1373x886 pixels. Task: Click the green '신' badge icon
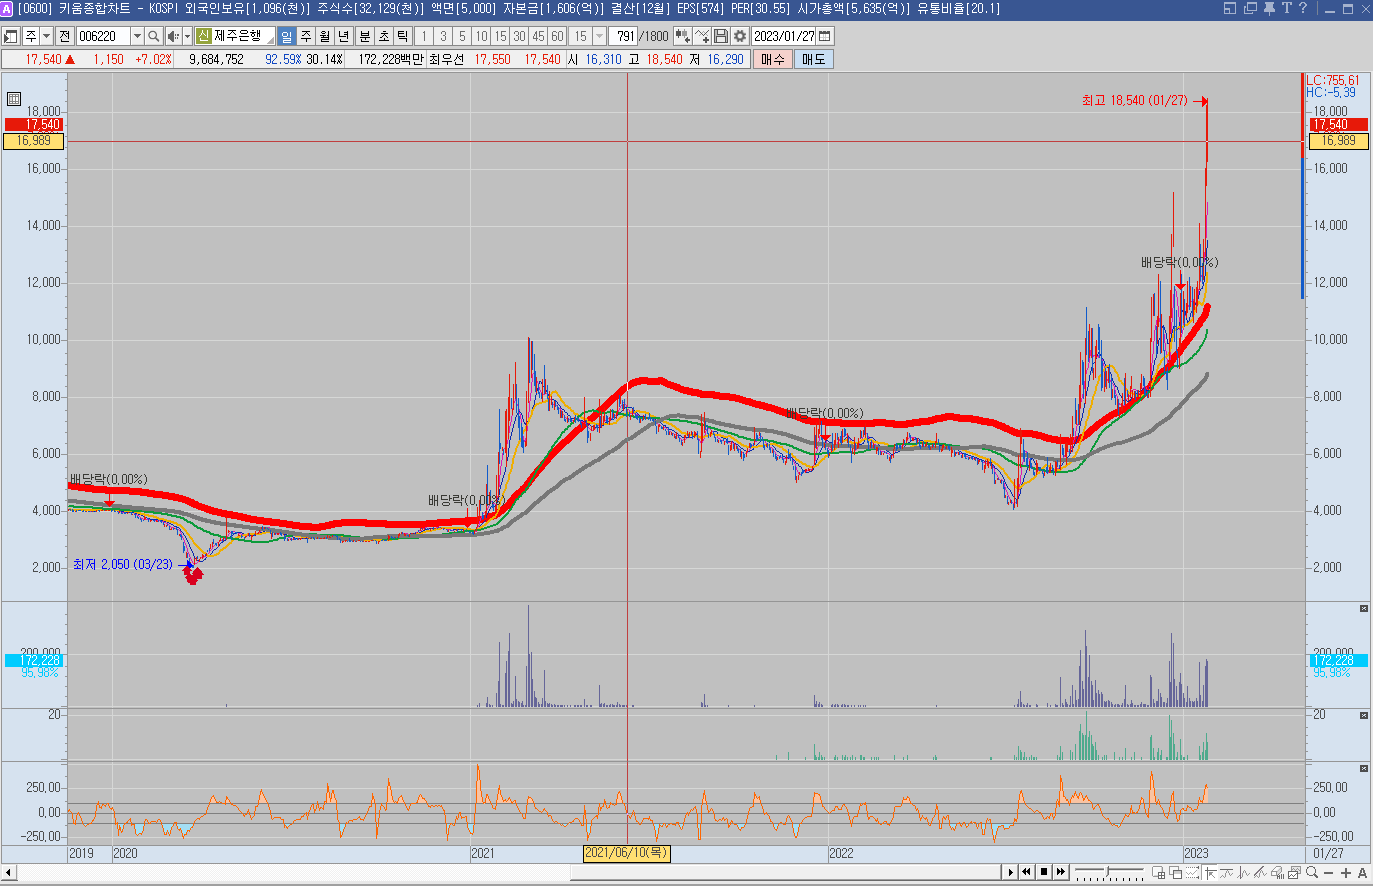(203, 36)
